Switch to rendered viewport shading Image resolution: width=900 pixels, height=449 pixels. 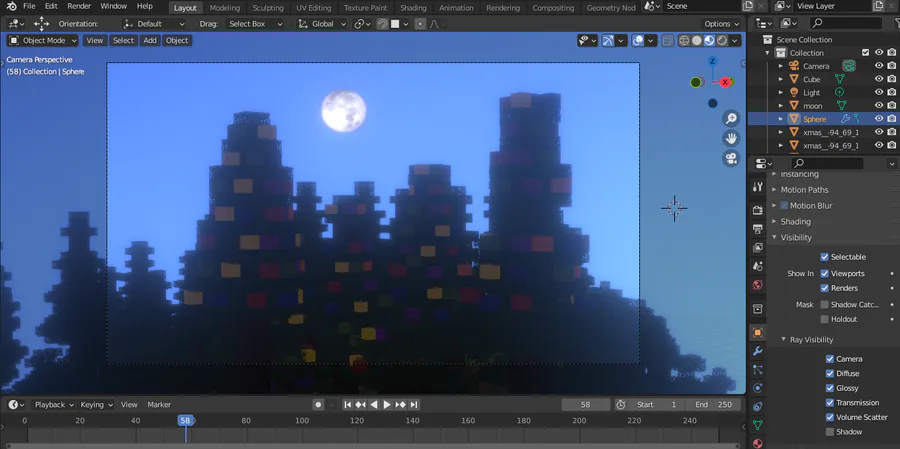722,40
